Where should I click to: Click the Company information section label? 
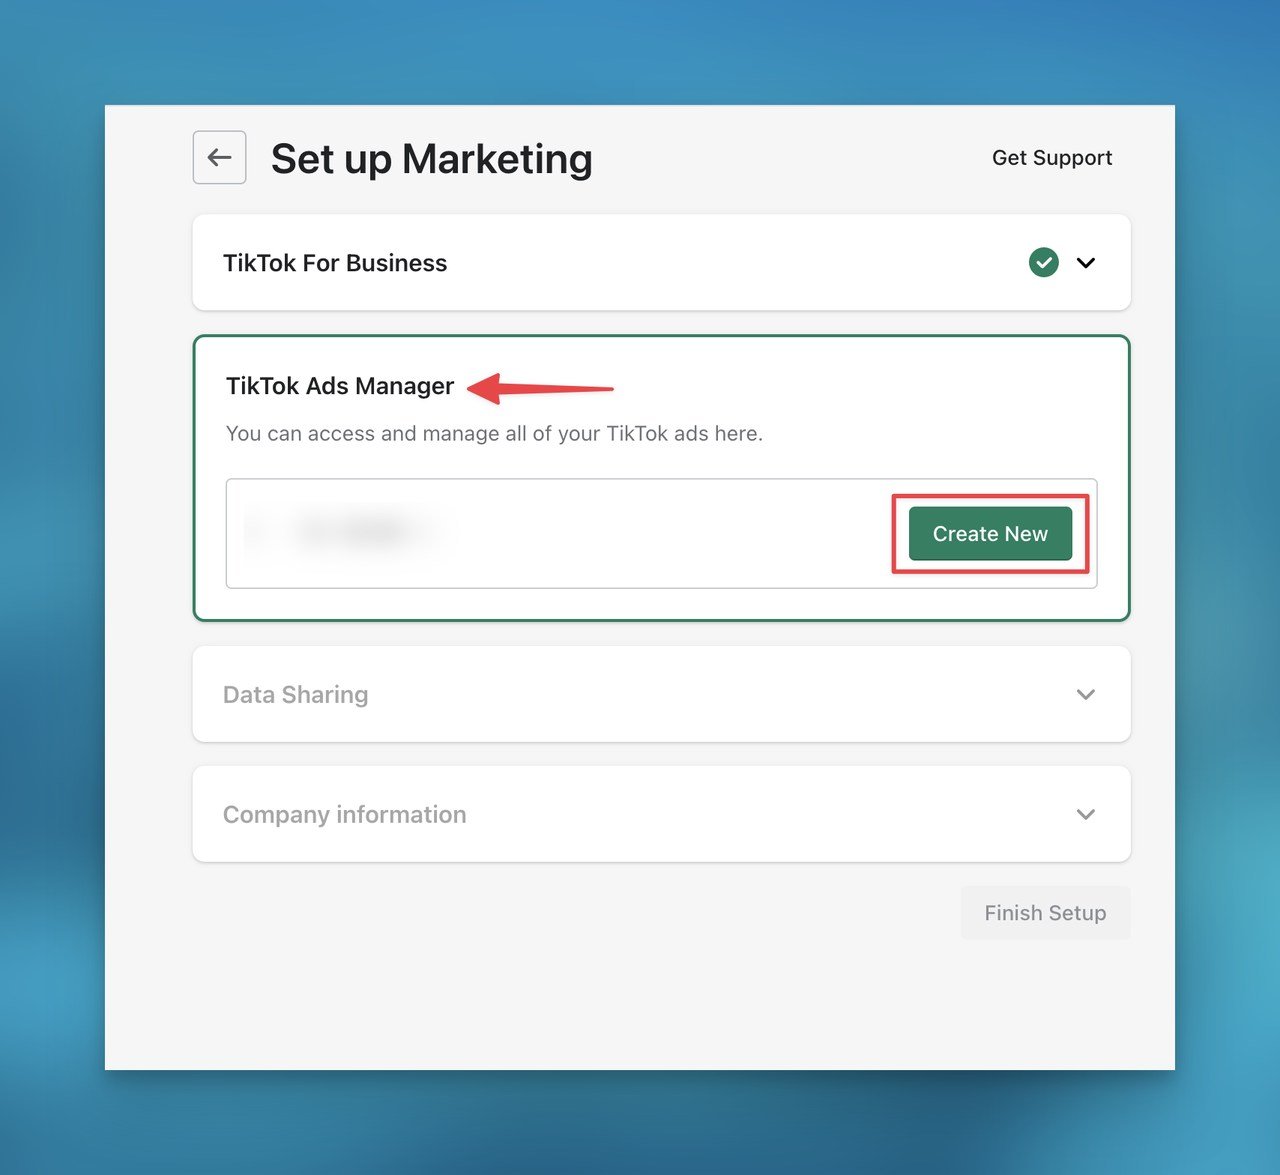pyautogui.click(x=345, y=815)
